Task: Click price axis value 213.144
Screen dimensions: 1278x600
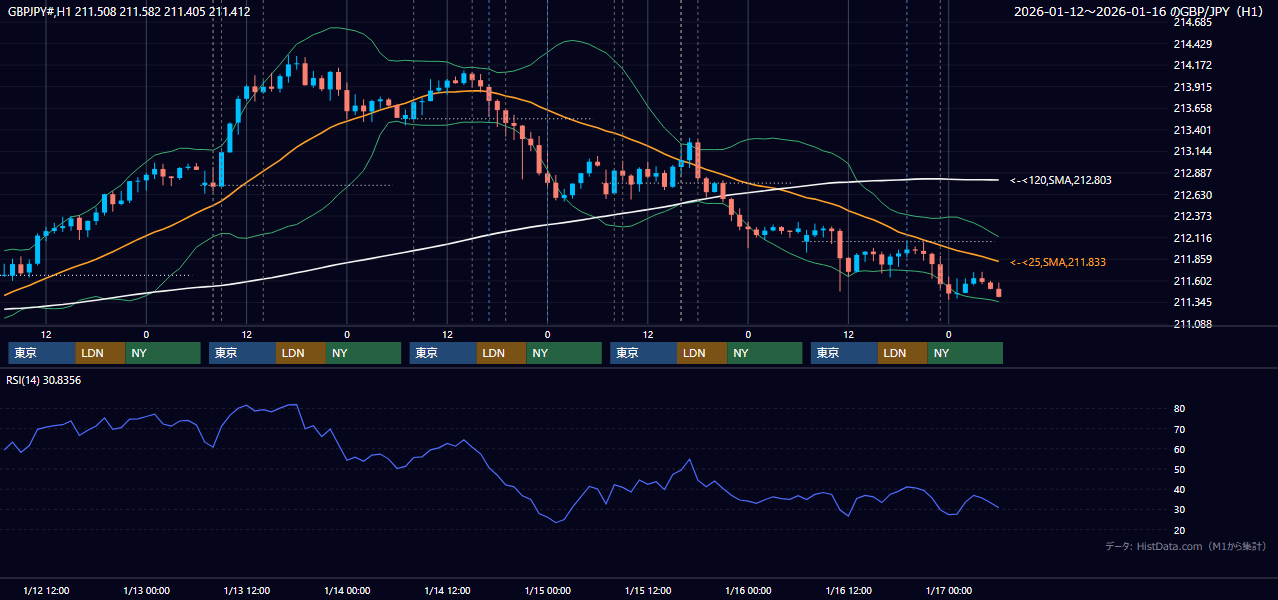Action: [x=1192, y=151]
